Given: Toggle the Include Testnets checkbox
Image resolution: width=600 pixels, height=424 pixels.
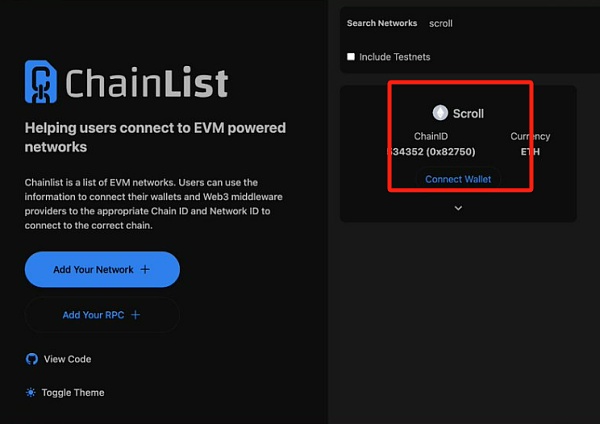Looking at the screenshot, I should point(351,57).
